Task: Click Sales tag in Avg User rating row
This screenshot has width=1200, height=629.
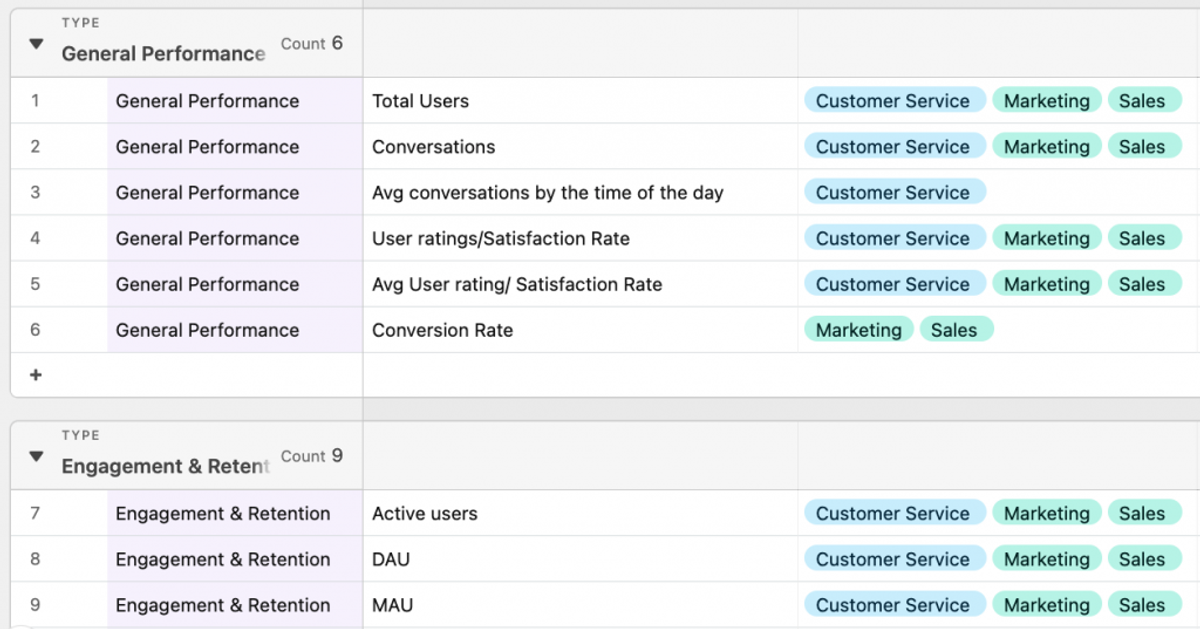Action: [1144, 285]
